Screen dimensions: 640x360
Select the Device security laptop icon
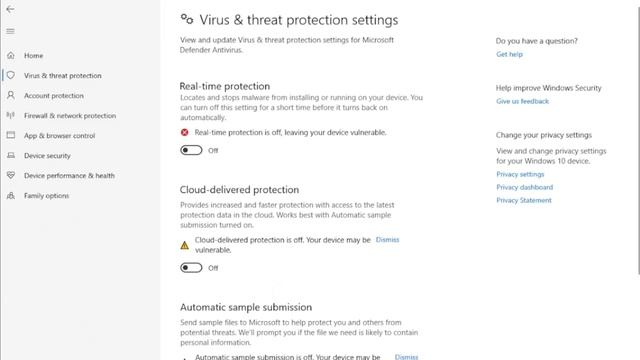pos(11,155)
